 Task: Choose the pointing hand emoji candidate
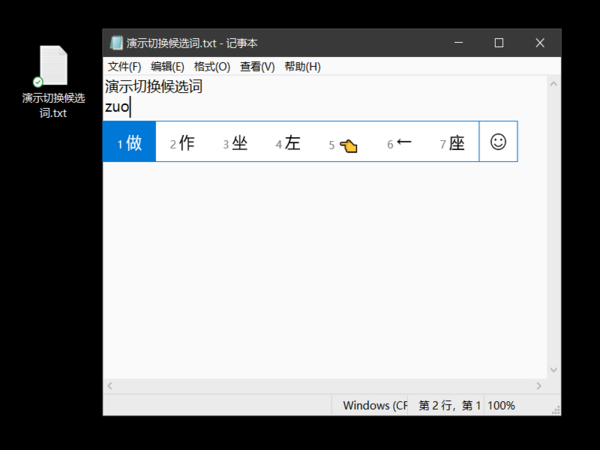click(x=343, y=144)
